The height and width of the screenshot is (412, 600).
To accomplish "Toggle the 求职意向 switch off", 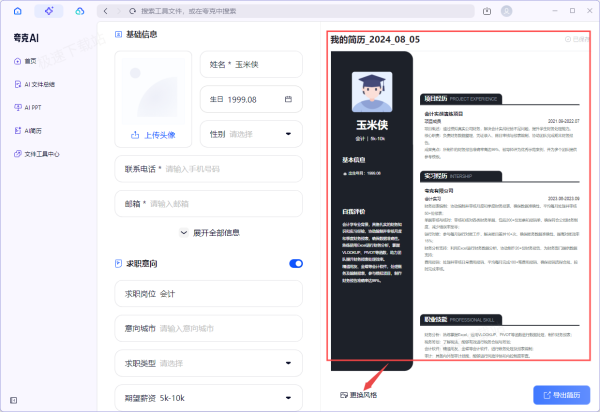I will point(296,264).
